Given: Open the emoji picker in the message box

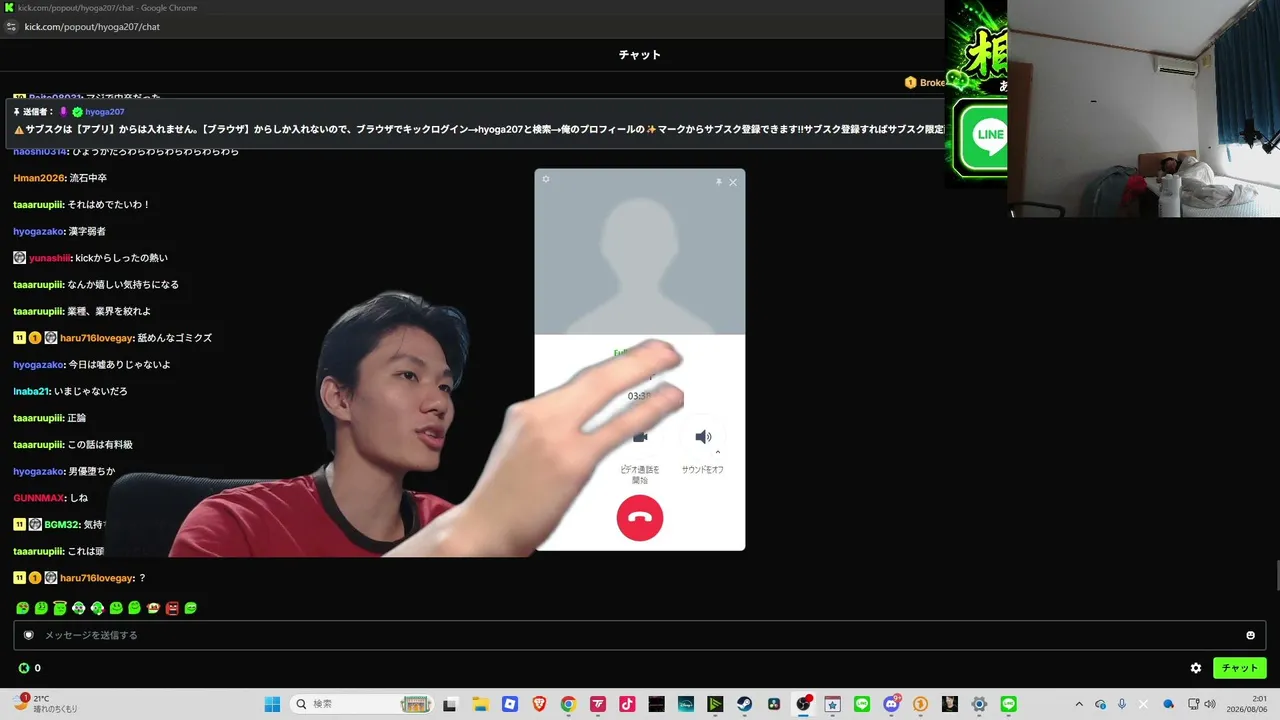Looking at the screenshot, I should pyautogui.click(x=1250, y=635).
